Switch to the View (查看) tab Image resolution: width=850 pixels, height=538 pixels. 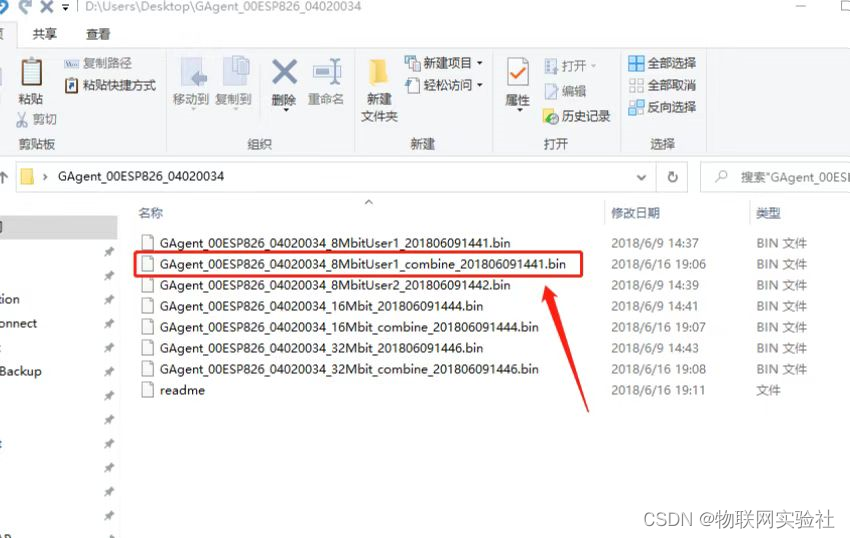coord(98,34)
